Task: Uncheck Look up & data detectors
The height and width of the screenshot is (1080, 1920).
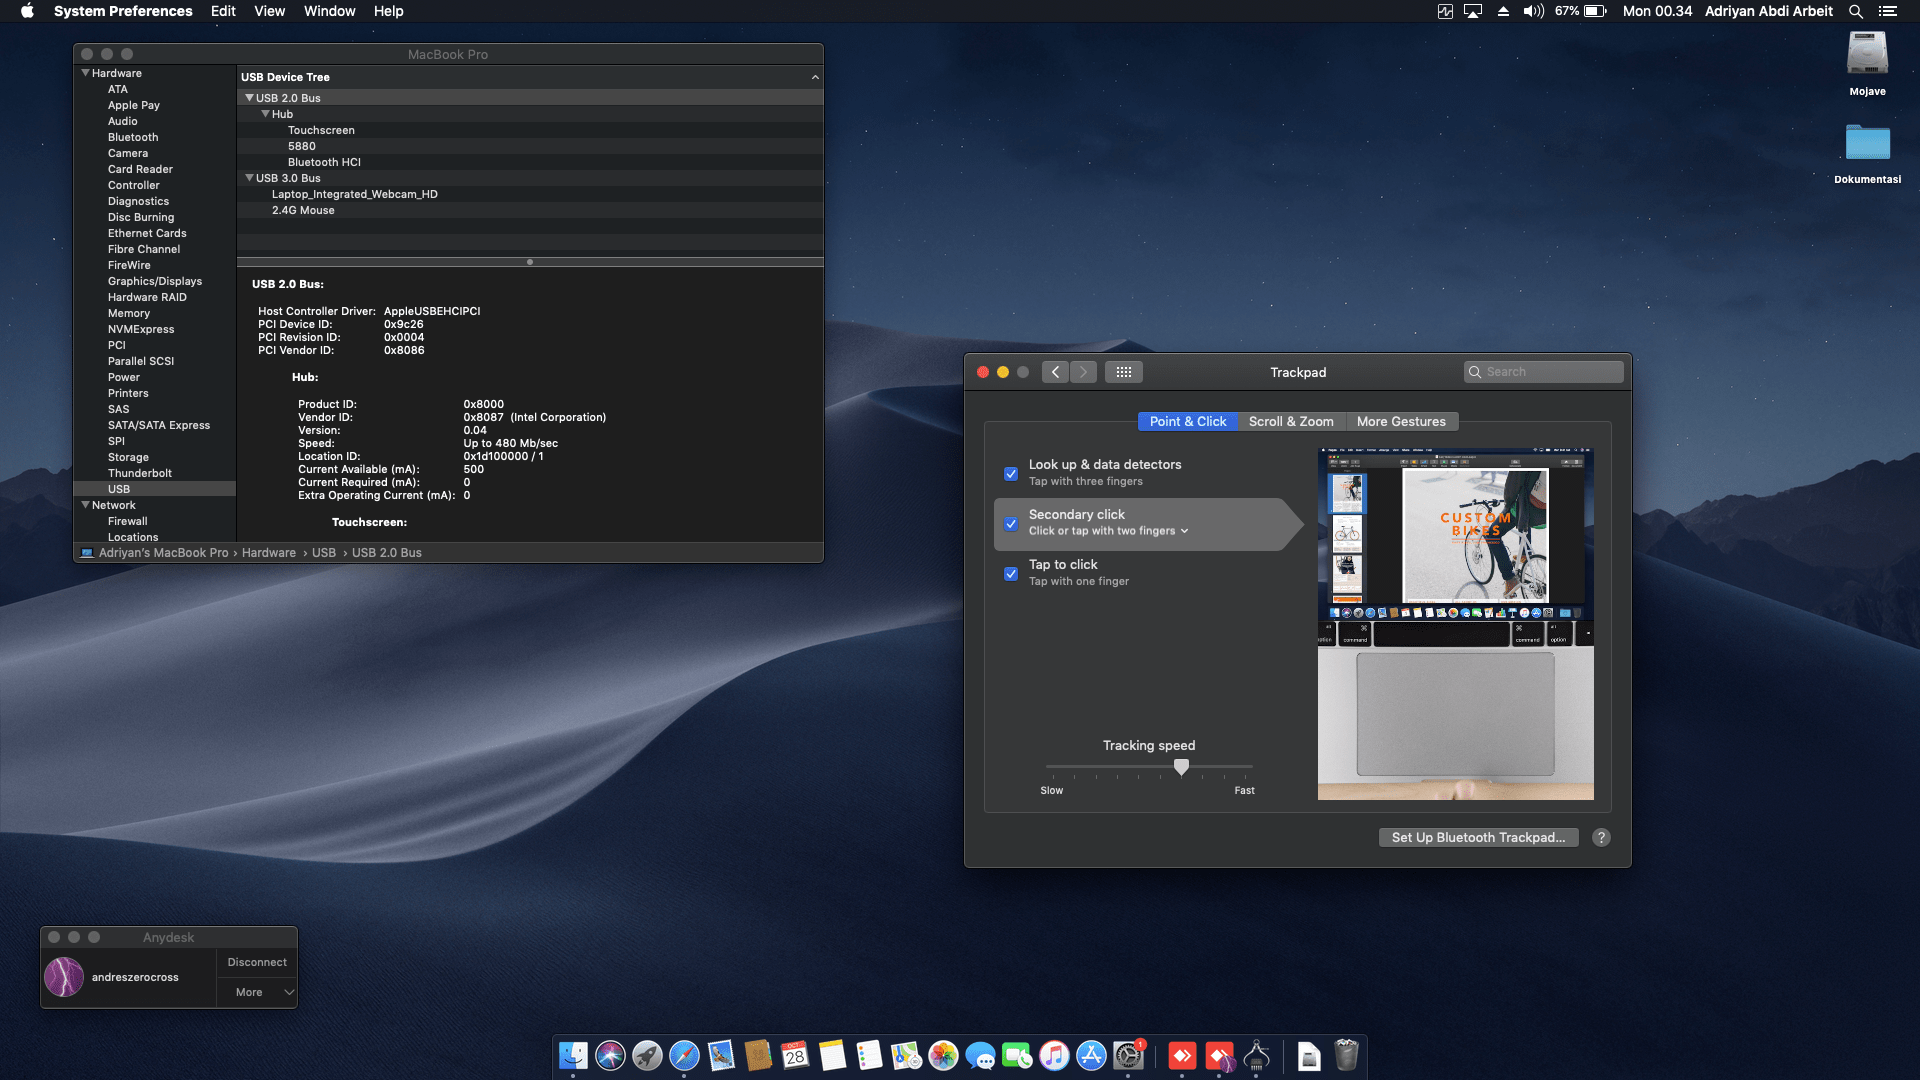Action: tap(1011, 473)
